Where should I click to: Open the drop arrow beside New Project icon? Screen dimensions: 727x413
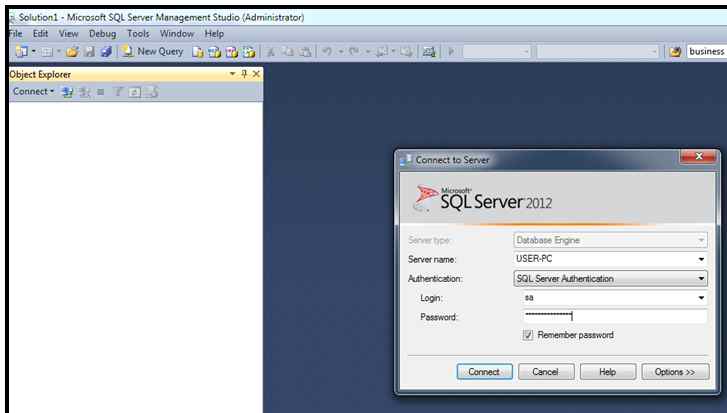[33, 51]
